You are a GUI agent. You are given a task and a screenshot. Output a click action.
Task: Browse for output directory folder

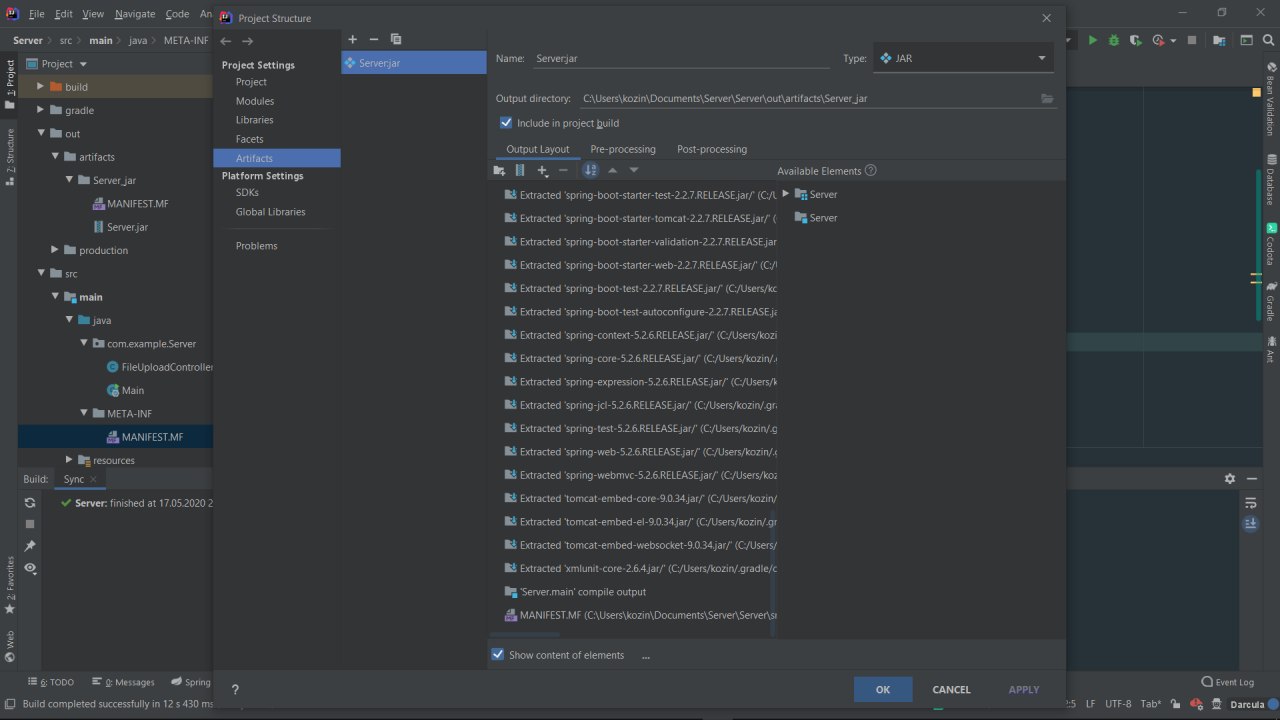(x=1047, y=98)
